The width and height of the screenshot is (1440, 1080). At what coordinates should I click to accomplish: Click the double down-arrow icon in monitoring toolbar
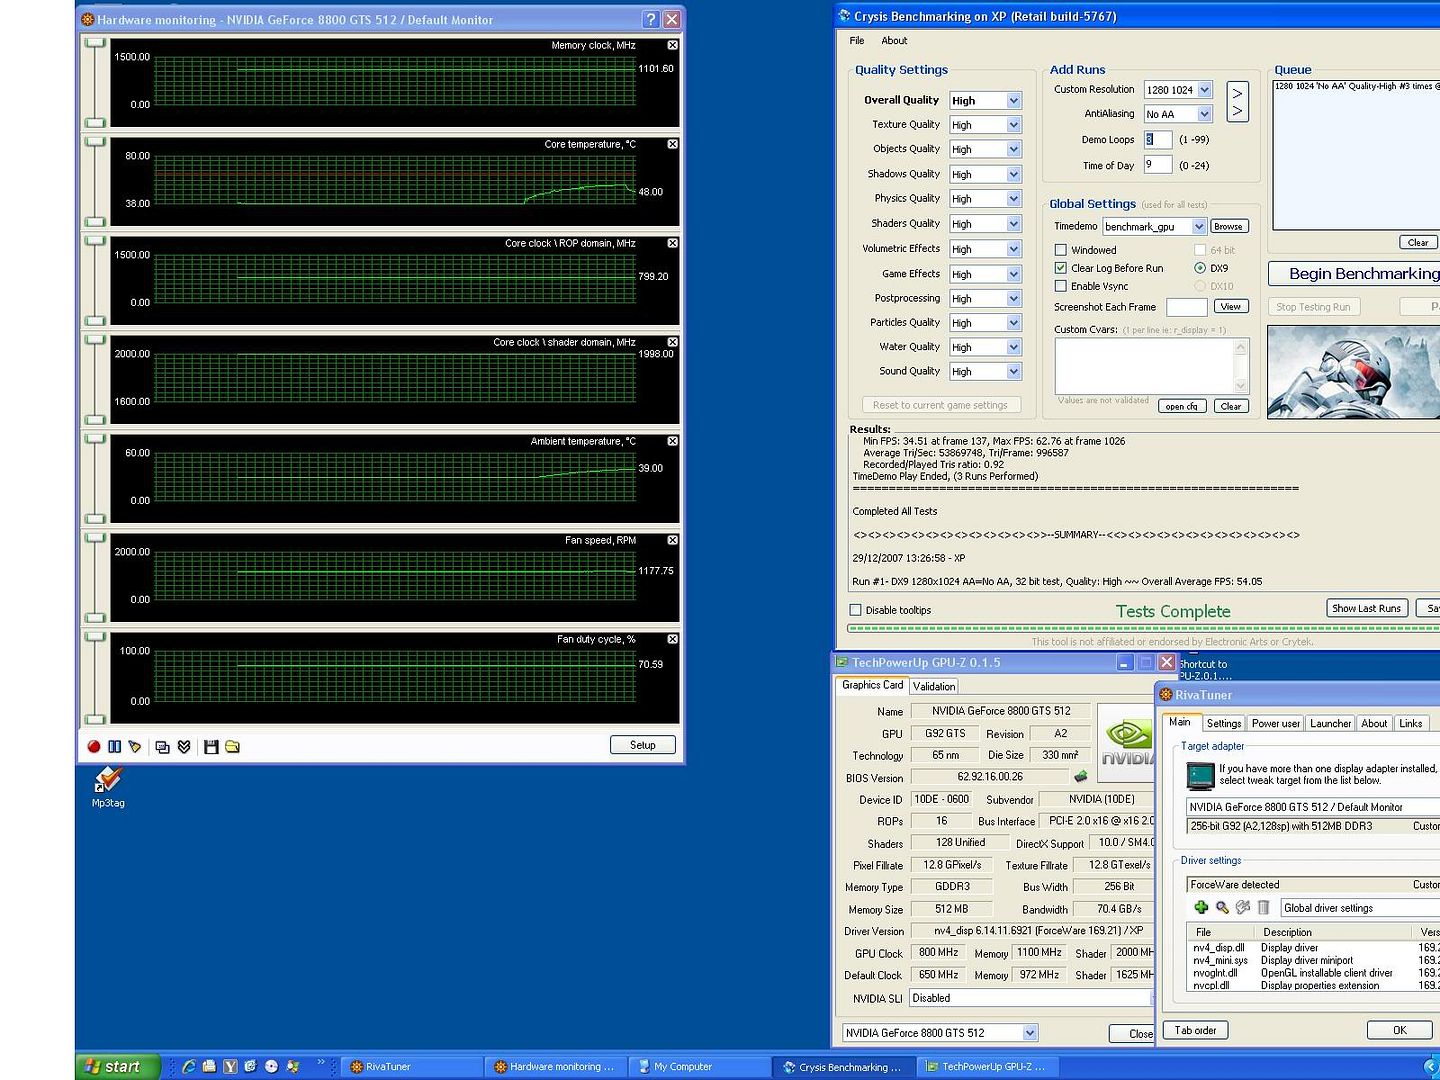coord(184,746)
